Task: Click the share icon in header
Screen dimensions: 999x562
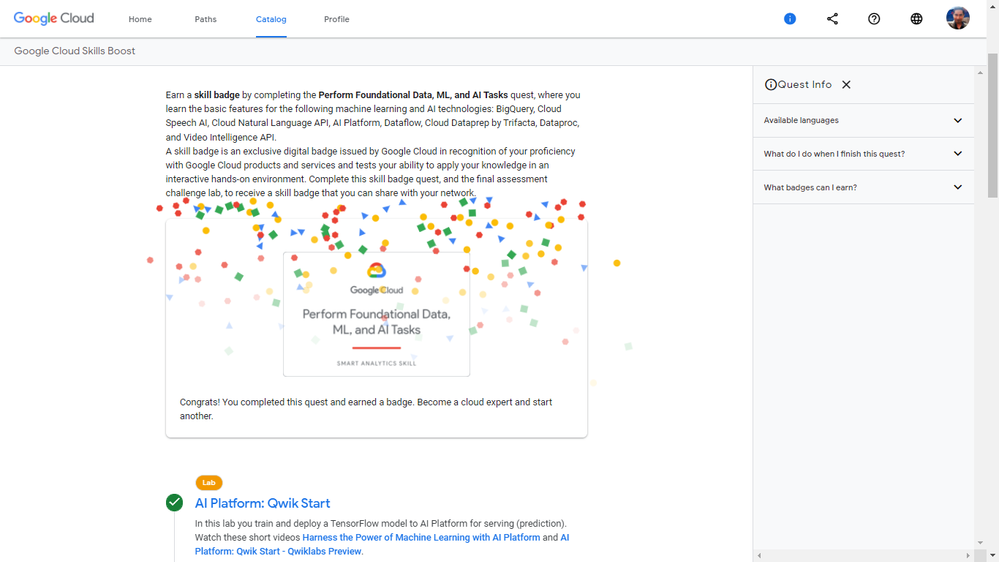Action: [x=832, y=19]
